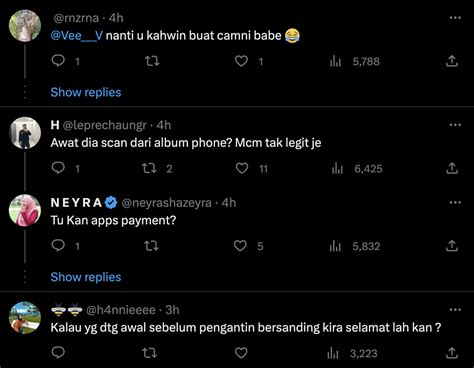
Task: Open the @Vee__V mention link
Action: pos(77,35)
